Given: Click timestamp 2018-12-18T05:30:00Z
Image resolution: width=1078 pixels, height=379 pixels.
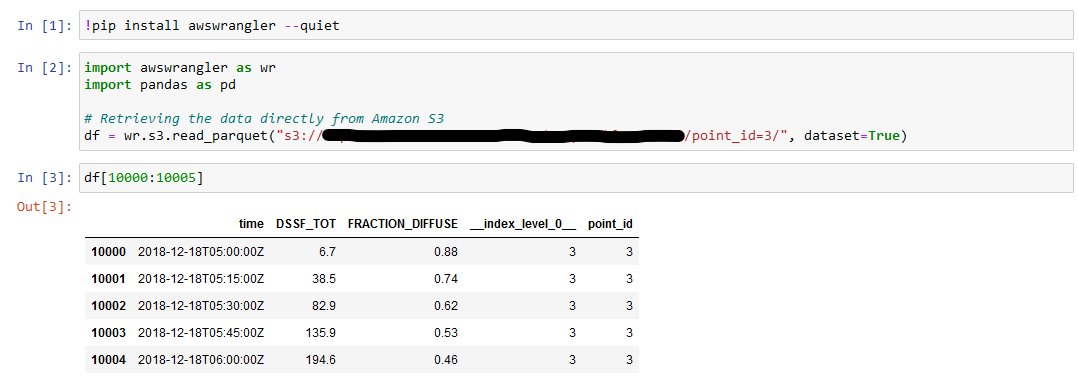Looking at the screenshot, I should pyautogui.click(x=201, y=305).
